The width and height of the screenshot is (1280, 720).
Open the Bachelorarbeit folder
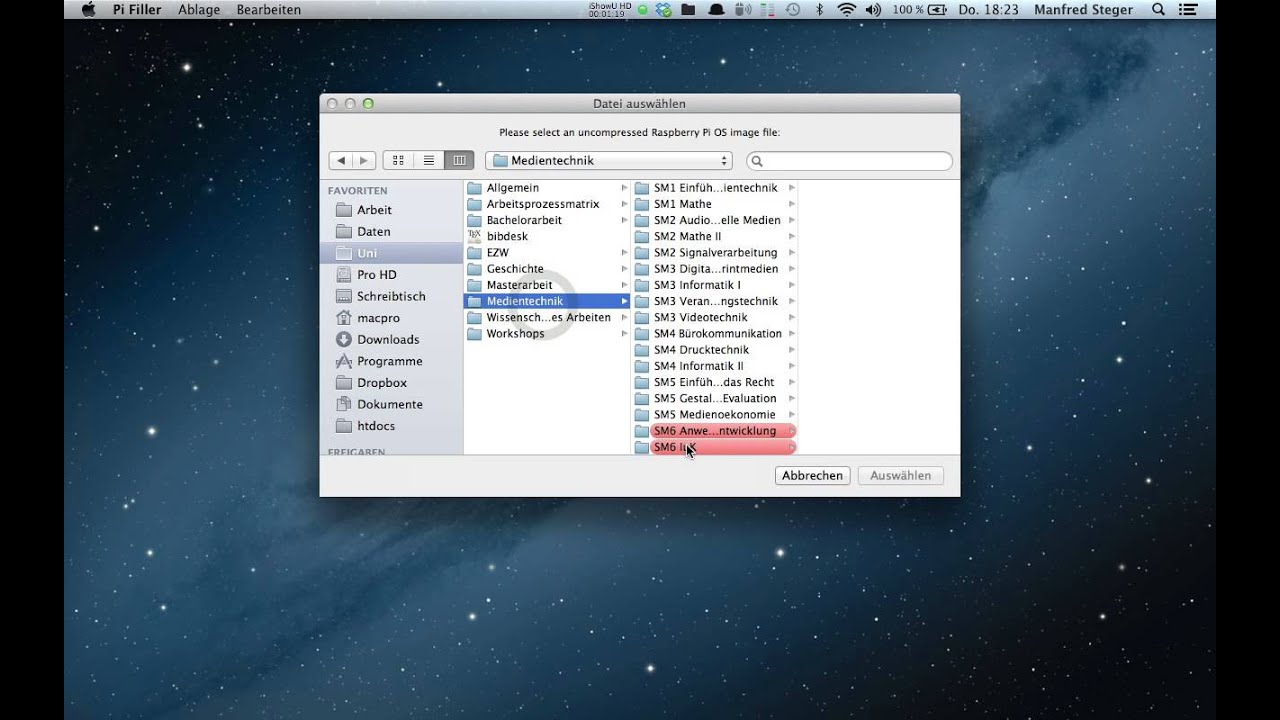(547, 220)
